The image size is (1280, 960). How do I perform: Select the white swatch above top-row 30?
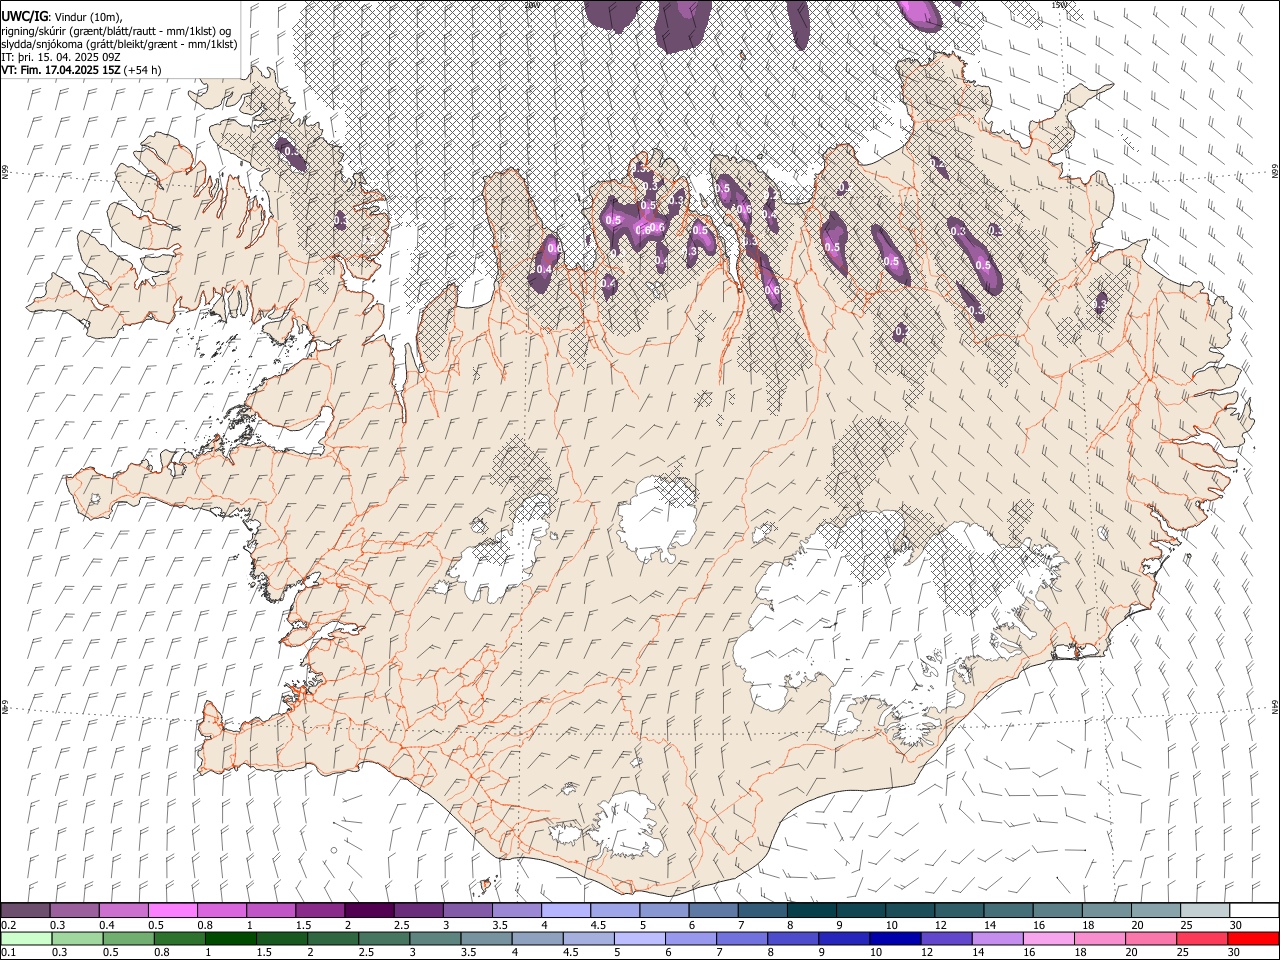point(1254,911)
